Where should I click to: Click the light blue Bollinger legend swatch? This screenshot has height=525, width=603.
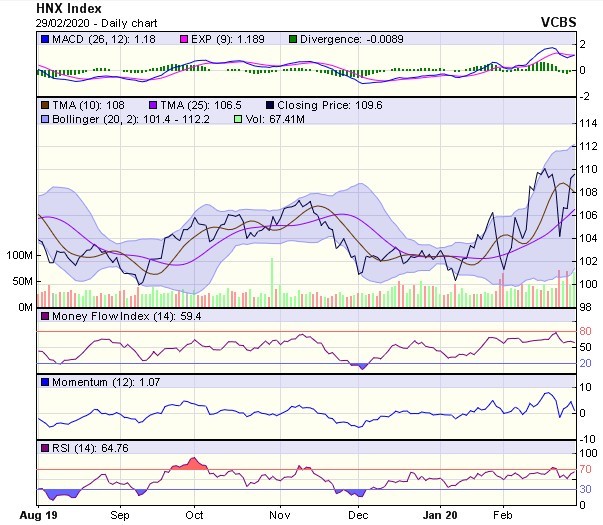43,119
